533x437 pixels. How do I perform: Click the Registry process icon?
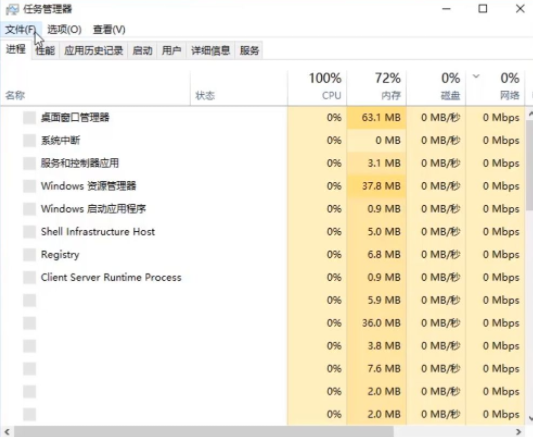click(x=30, y=255)
